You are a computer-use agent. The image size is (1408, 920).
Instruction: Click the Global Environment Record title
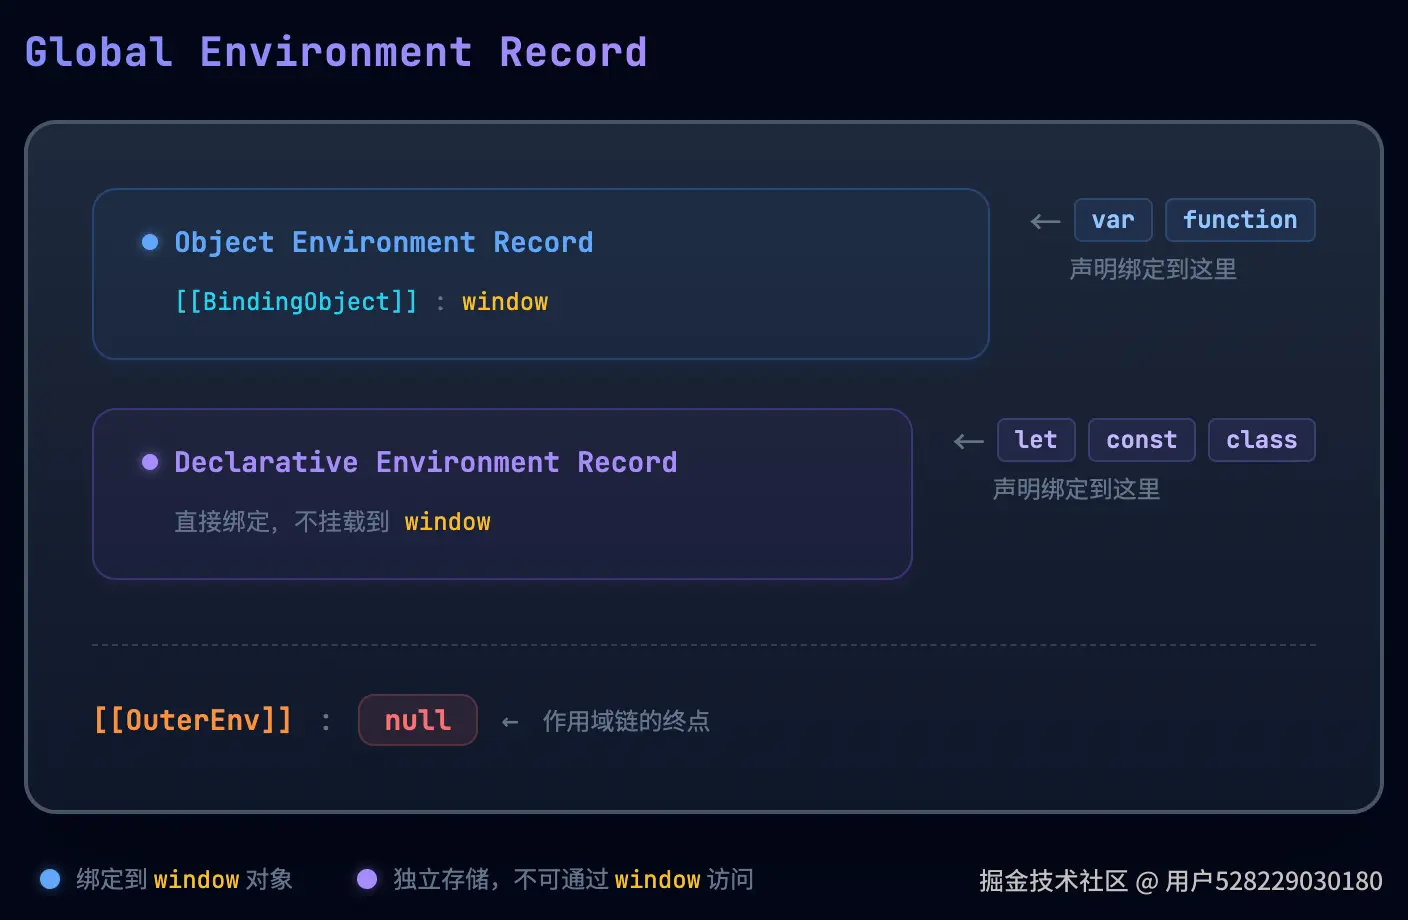tap(336, 52)
